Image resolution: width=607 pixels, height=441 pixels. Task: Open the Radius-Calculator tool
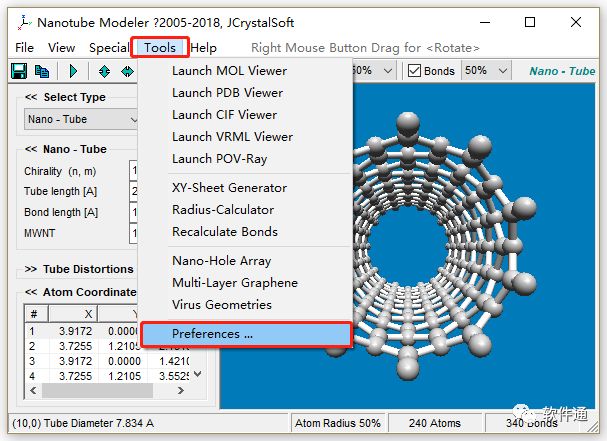(x=245, y=210)
